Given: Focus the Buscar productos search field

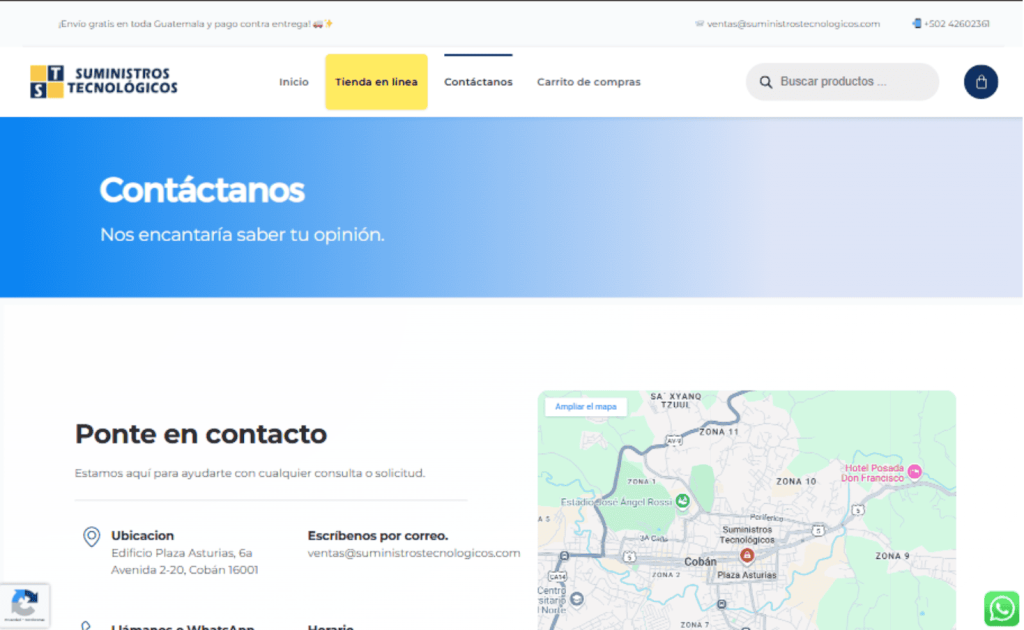Looking at the screenshot, I should coord(850,82).
